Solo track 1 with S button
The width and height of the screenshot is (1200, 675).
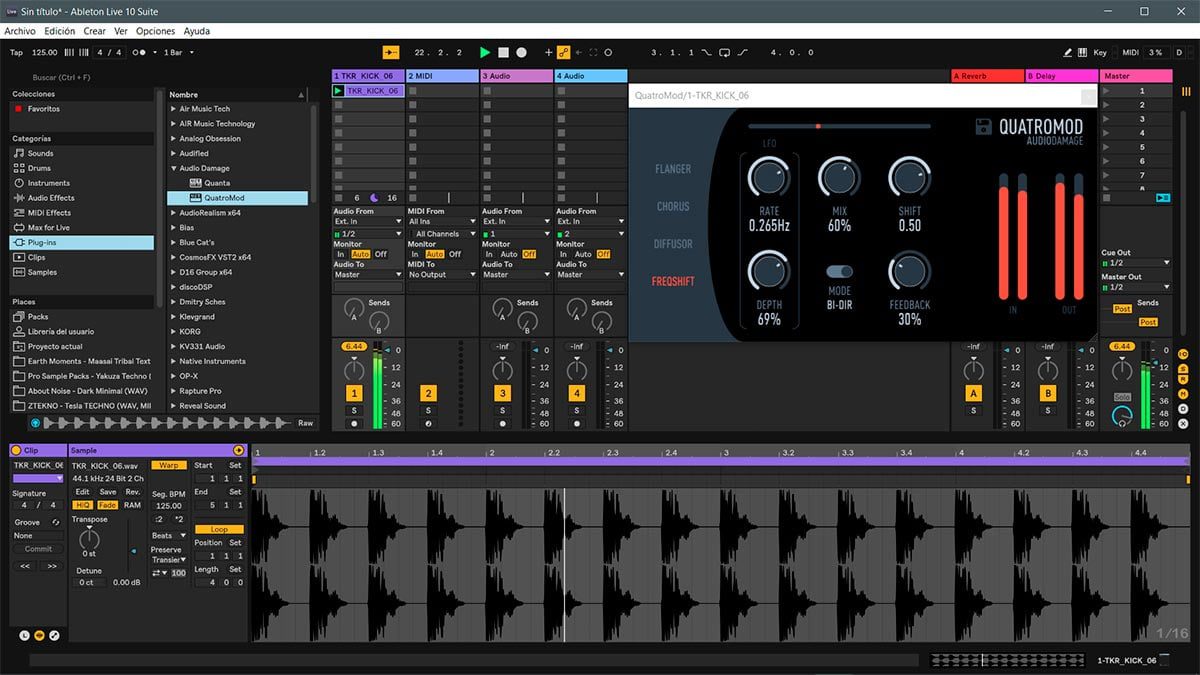353,411
